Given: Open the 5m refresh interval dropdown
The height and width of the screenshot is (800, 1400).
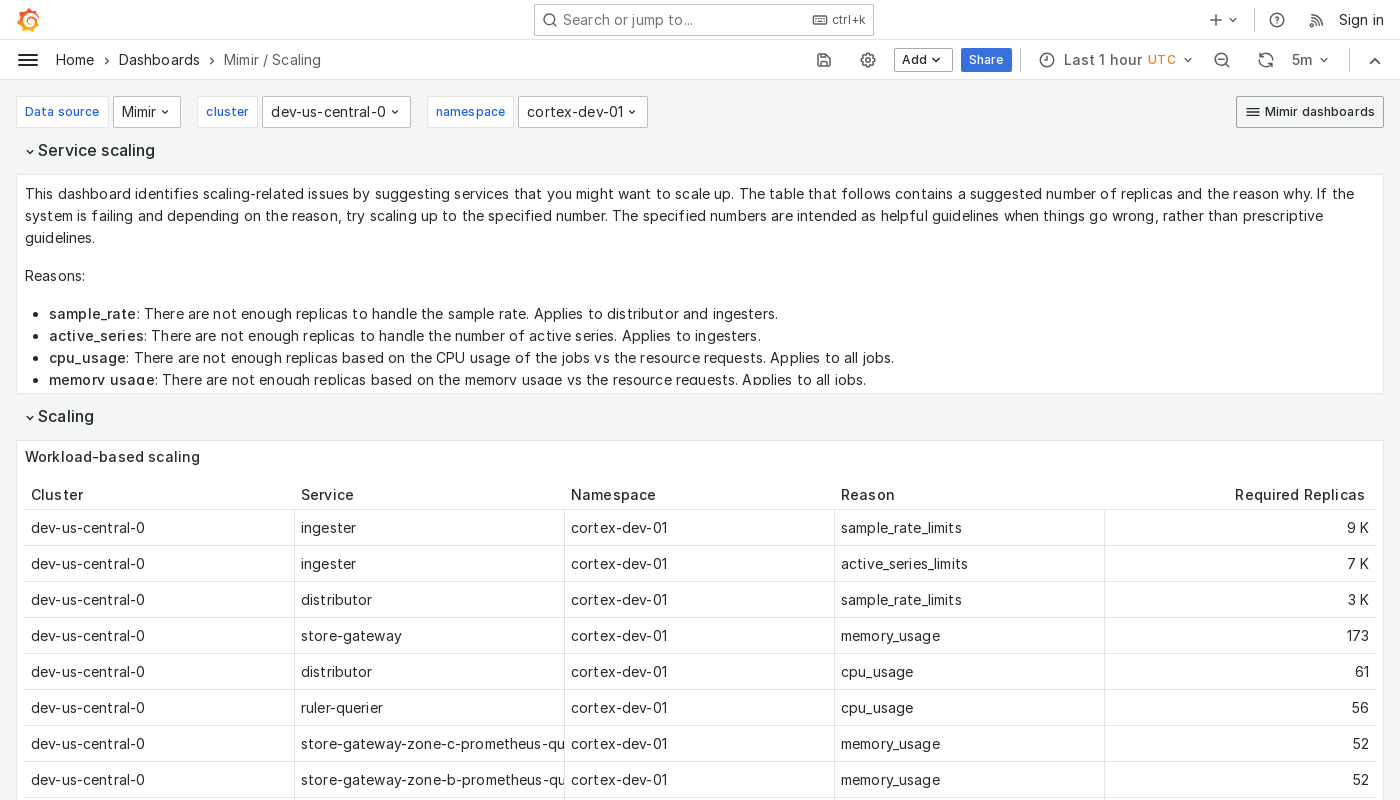Looking at the screenshot, I should (x=1310, y=60).
